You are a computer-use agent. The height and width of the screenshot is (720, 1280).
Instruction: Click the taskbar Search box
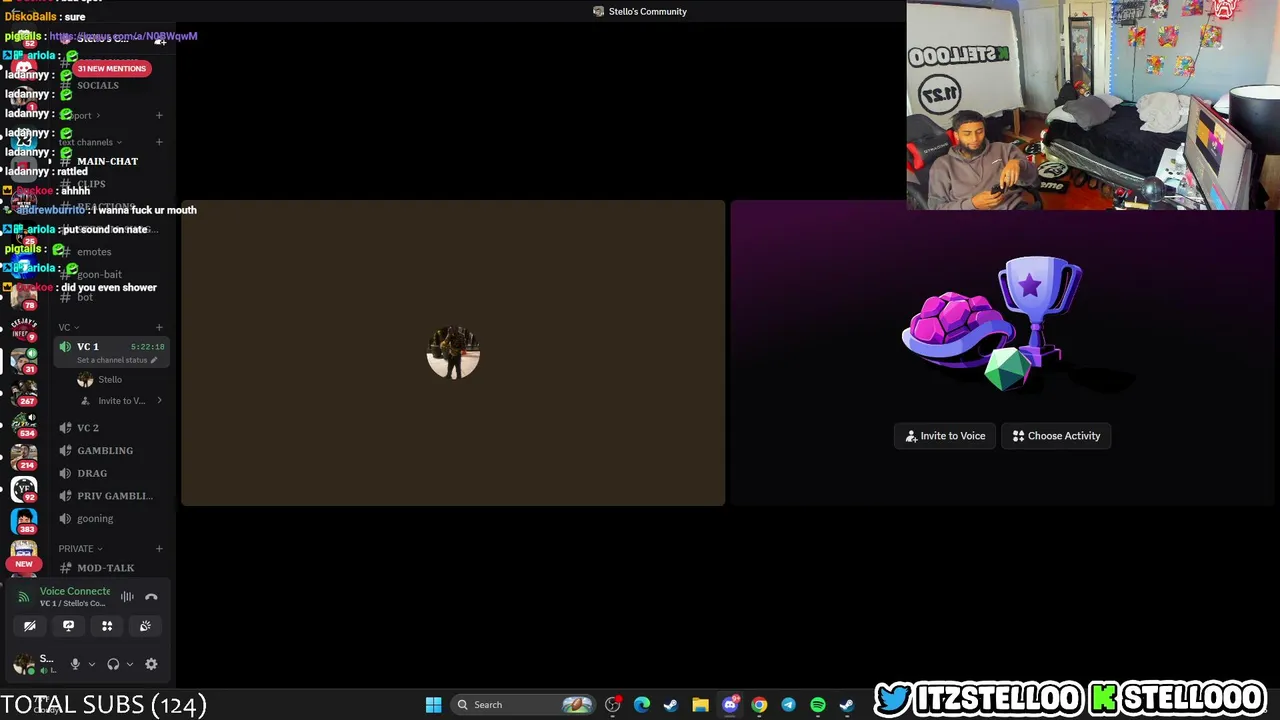tap(522, 705)
